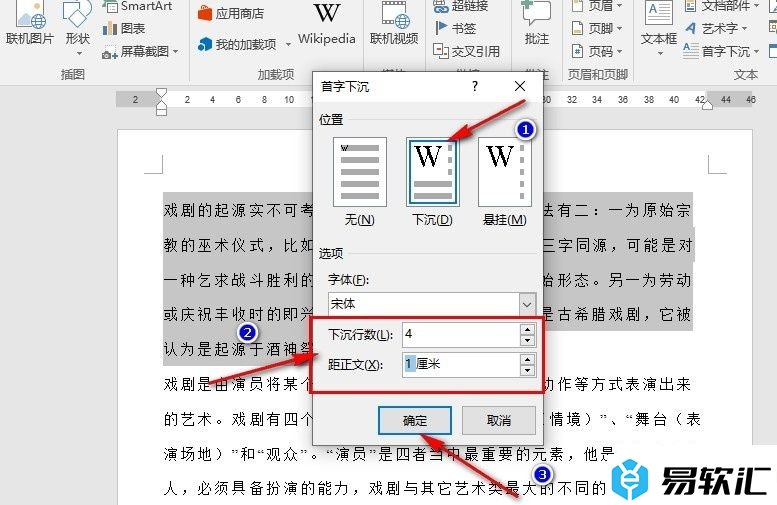Open the 页码 page number dropdown

(597, 51)
